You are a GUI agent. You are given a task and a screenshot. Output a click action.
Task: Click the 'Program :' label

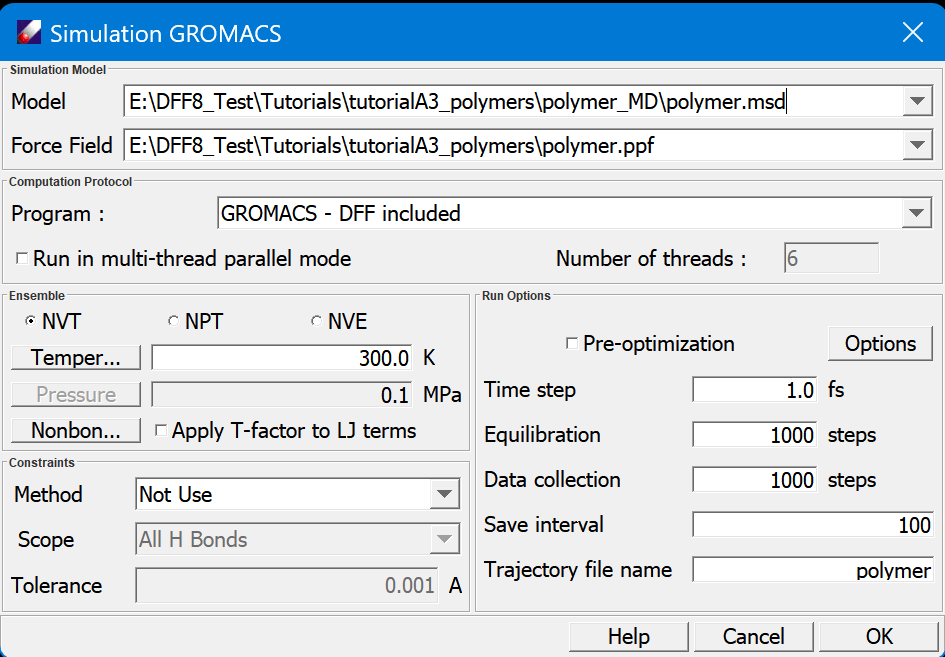point(58,214)
